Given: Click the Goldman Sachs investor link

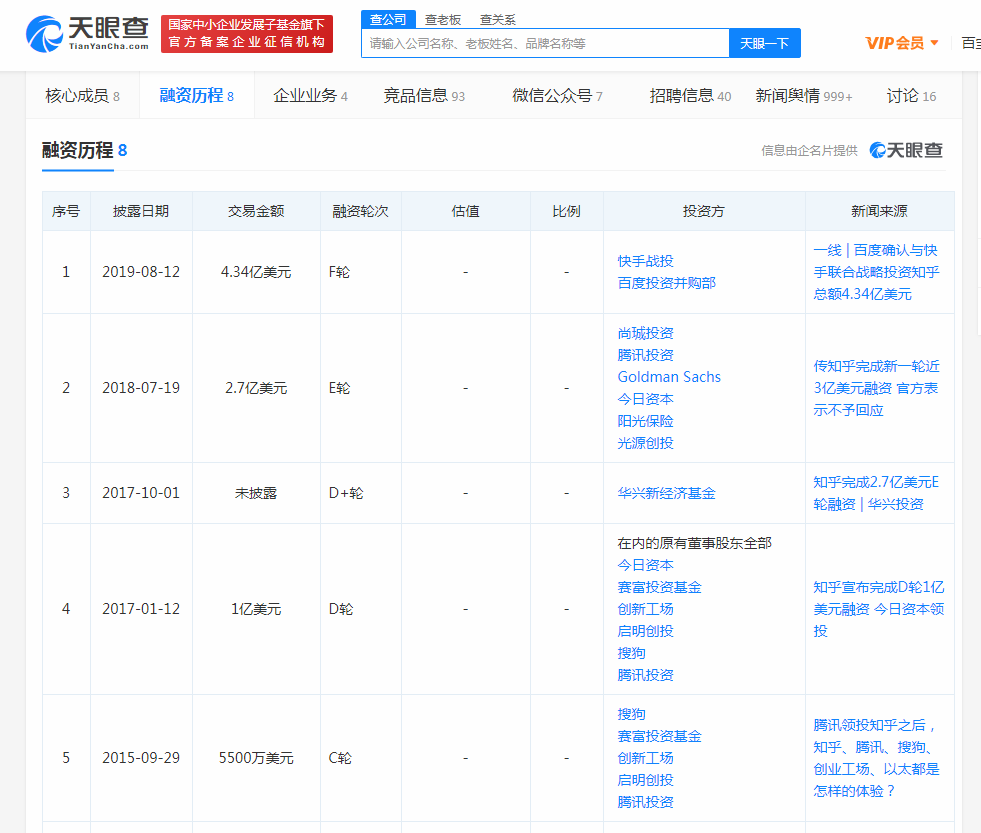Looking at the screenshot, I should pos(669,377).
